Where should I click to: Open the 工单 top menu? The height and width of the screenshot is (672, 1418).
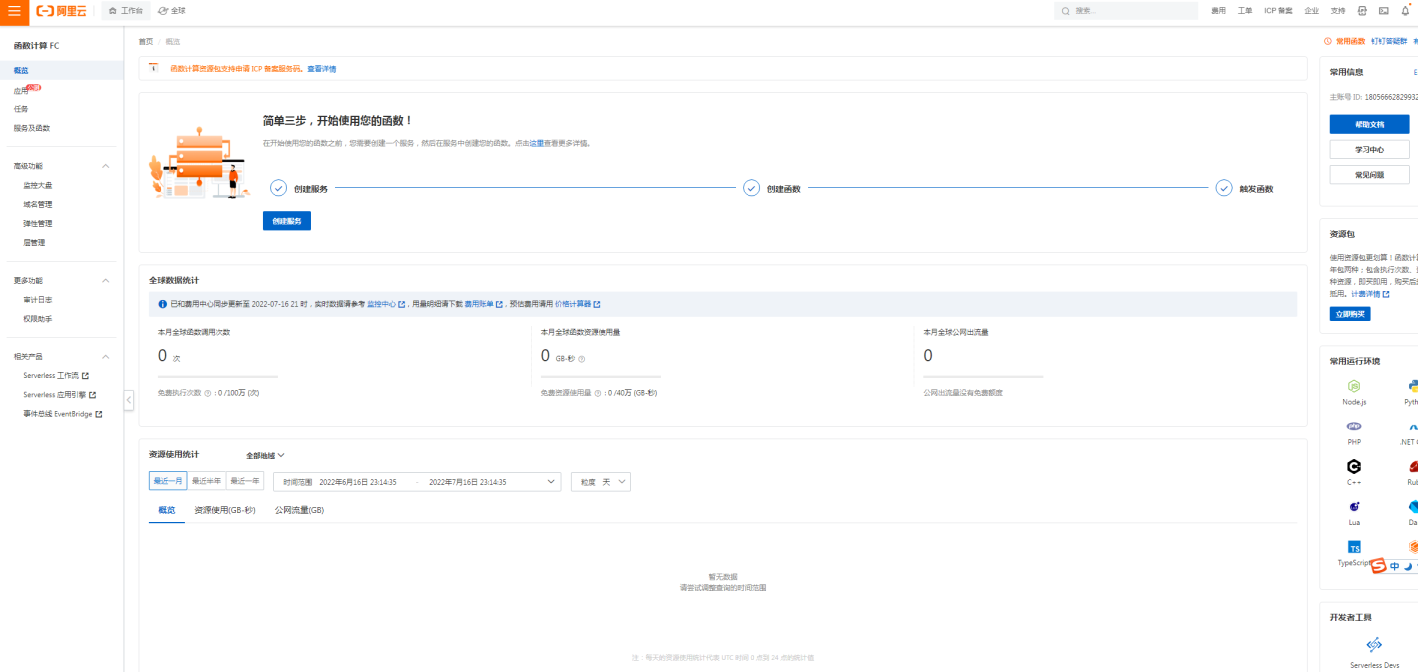pos(1245,10)
